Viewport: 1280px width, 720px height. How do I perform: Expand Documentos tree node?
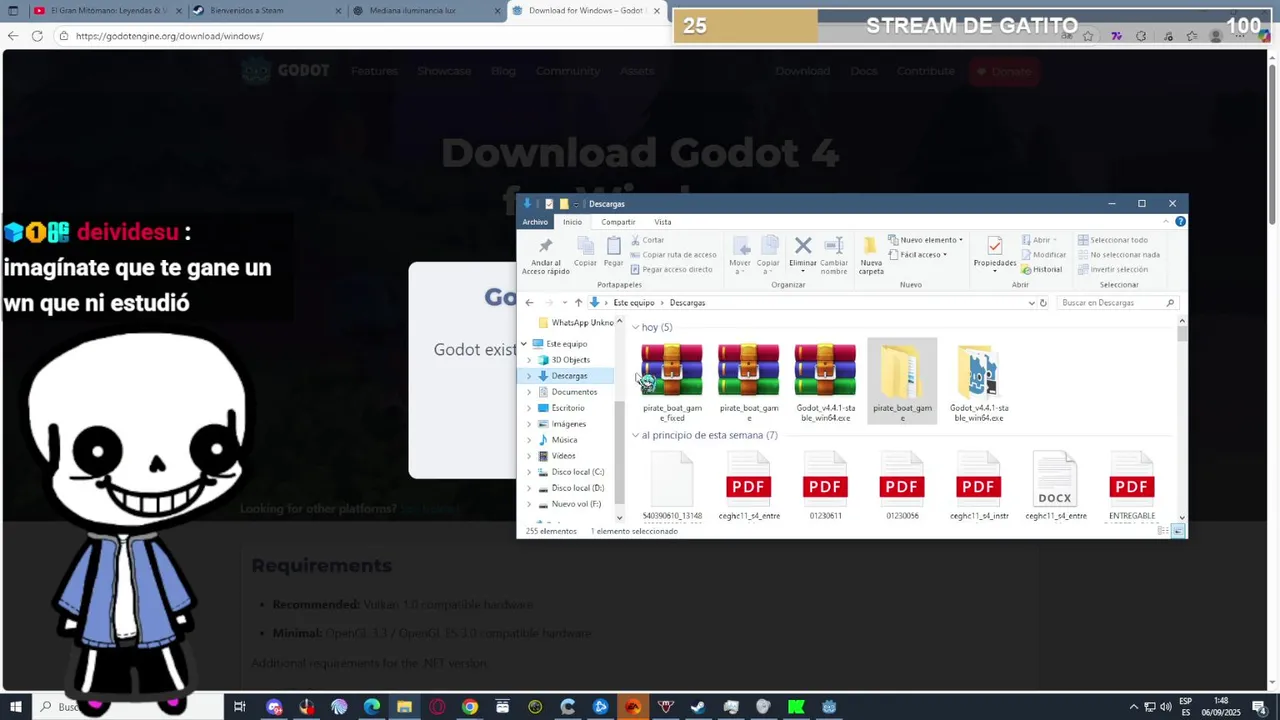tap(529, 392)
